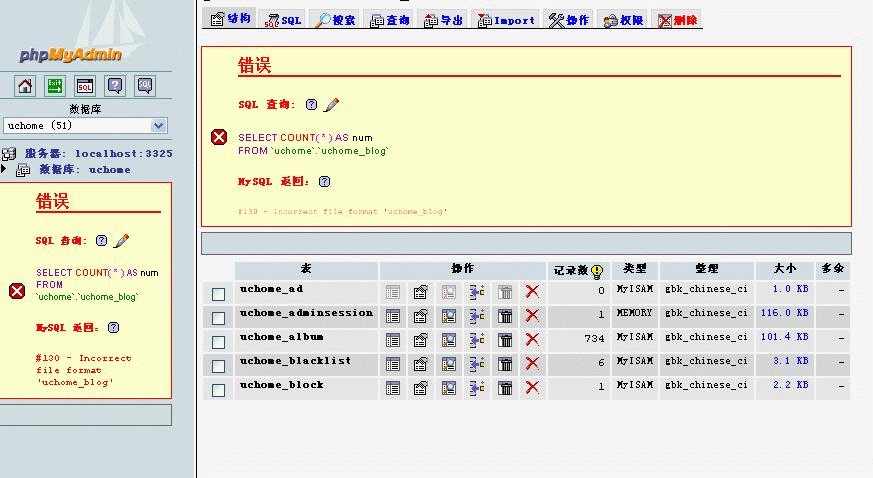Check the uchome_adminsession table checkbox
Viewport: 873px width, 478px height.
(x=218, y=318)
